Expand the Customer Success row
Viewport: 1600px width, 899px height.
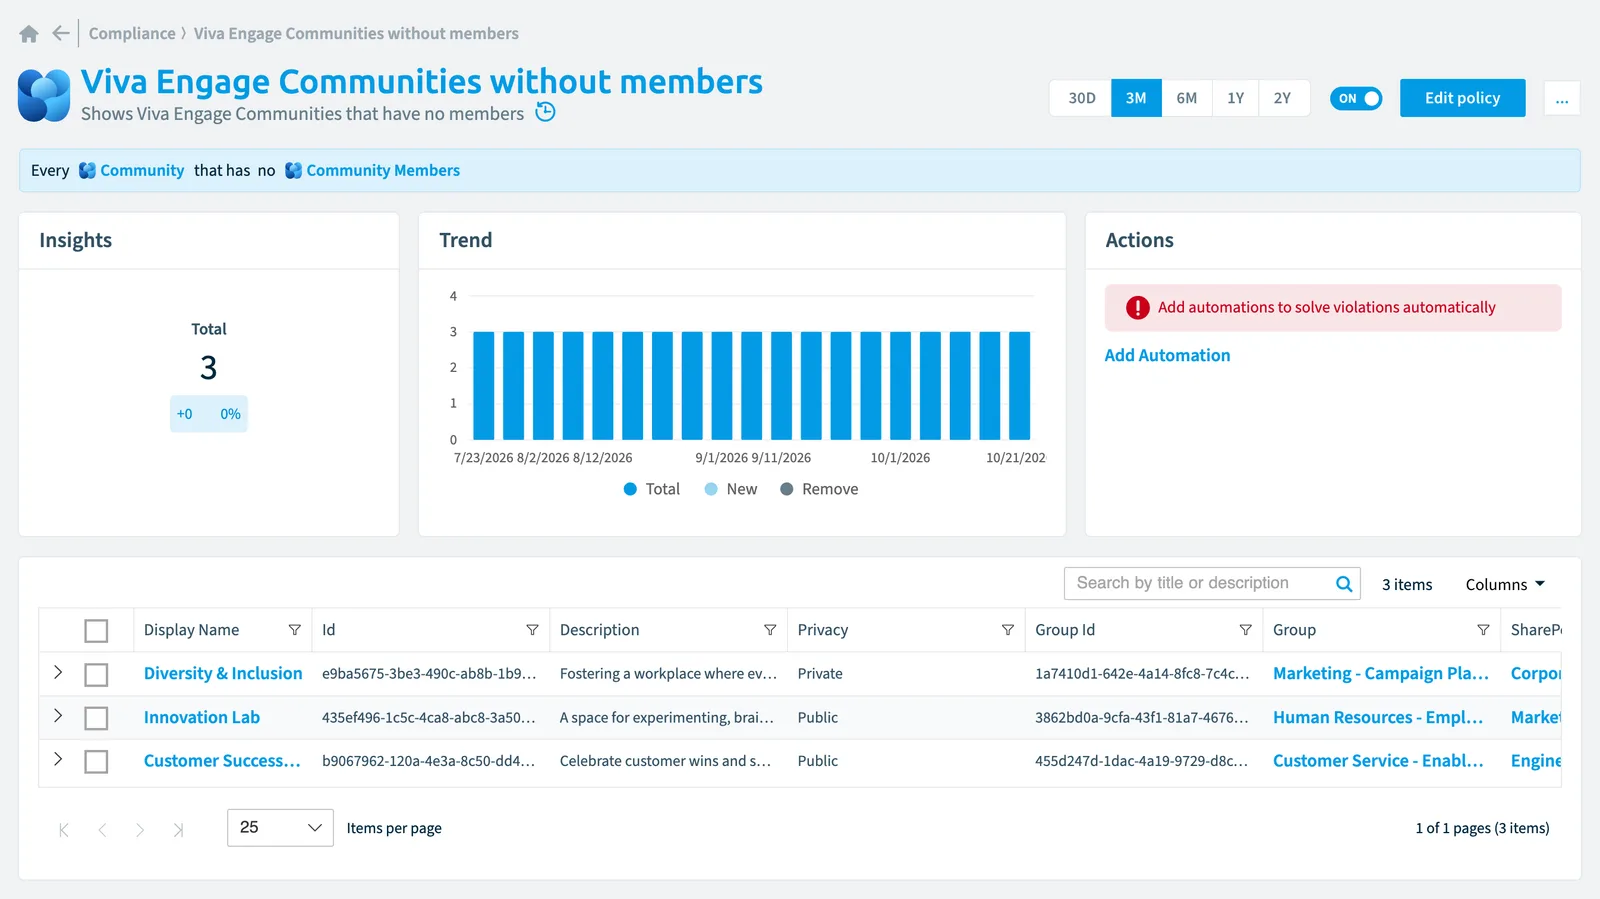[58, 760]
